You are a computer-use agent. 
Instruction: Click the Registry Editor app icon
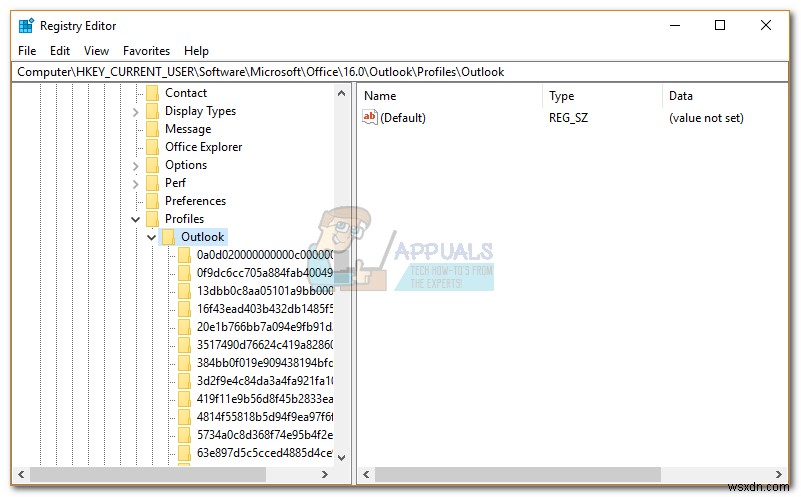pos(26,26)
